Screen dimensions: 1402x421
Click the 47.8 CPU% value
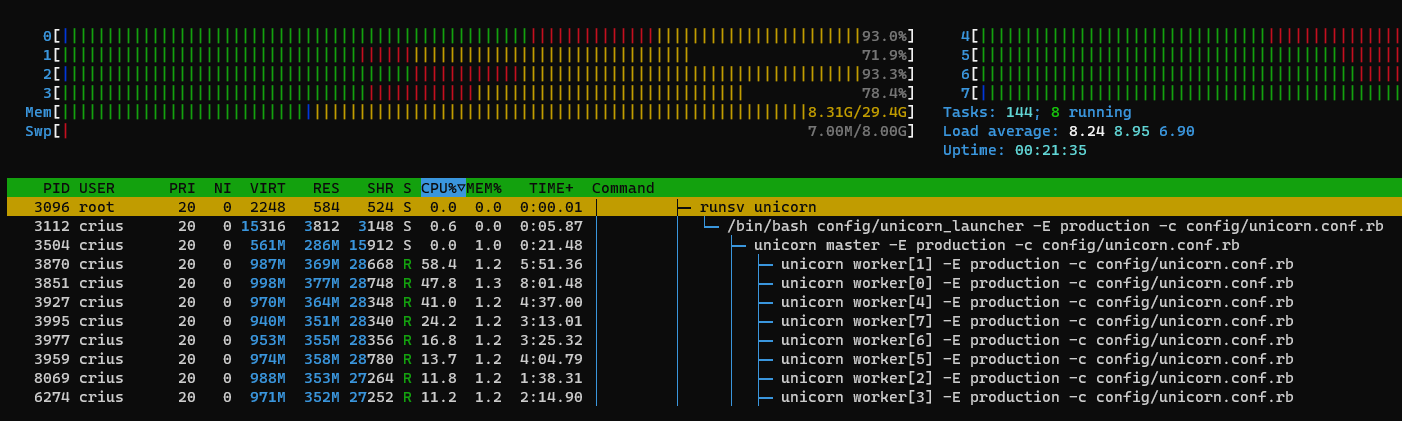439,283
